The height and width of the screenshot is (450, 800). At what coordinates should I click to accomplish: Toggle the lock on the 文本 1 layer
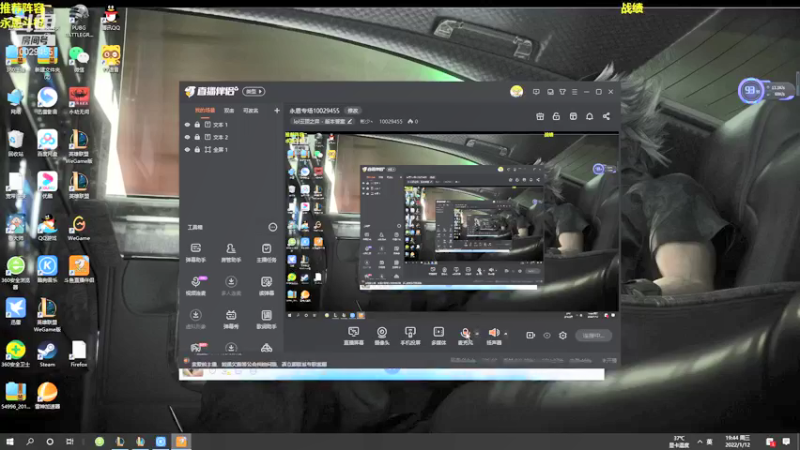197,124
